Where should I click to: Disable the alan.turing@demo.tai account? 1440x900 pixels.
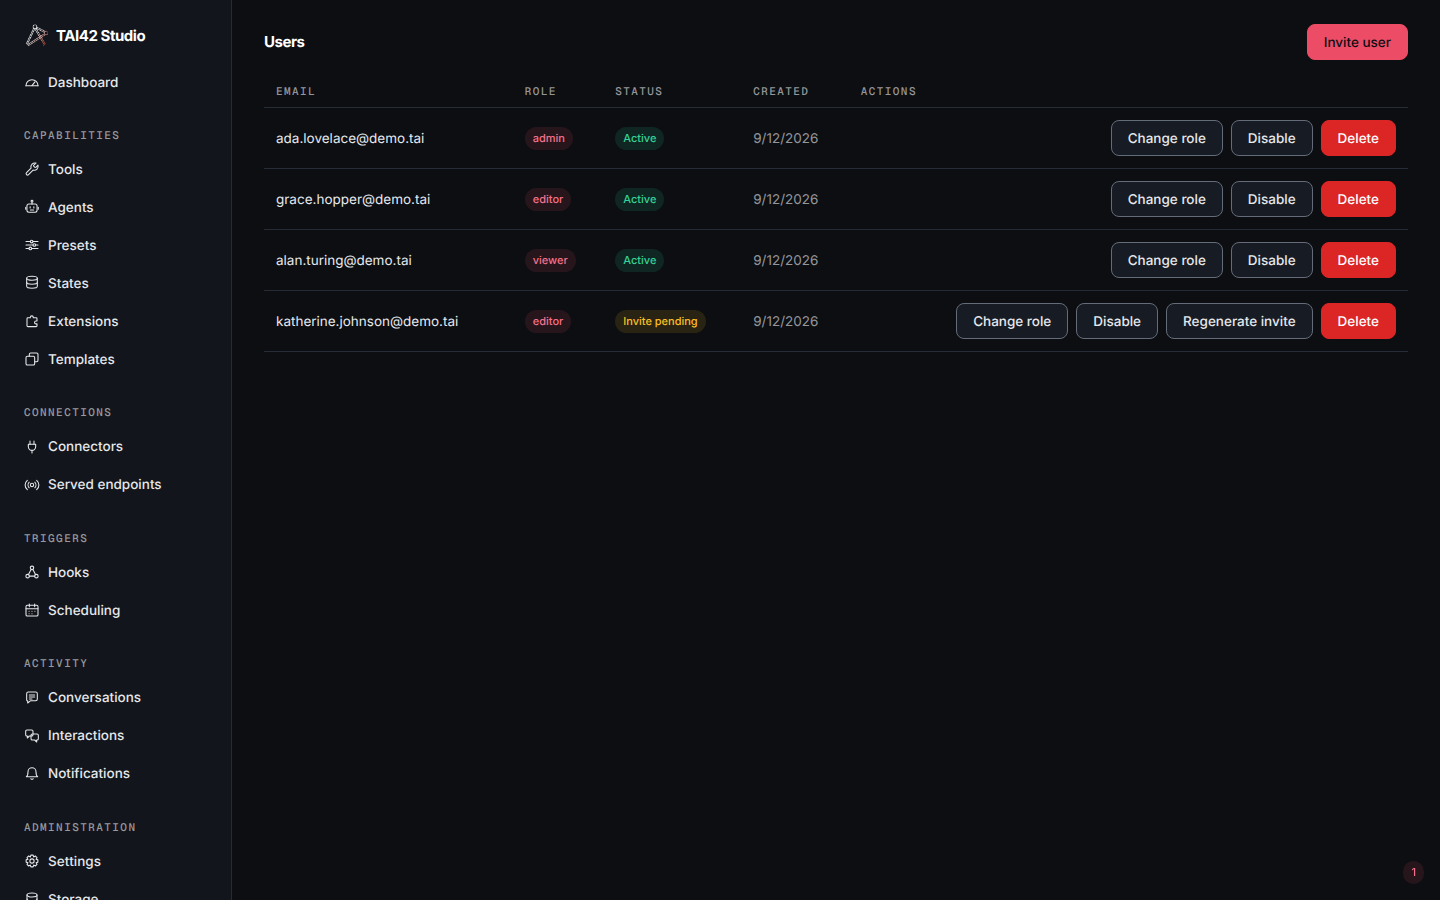[1271, 260]
